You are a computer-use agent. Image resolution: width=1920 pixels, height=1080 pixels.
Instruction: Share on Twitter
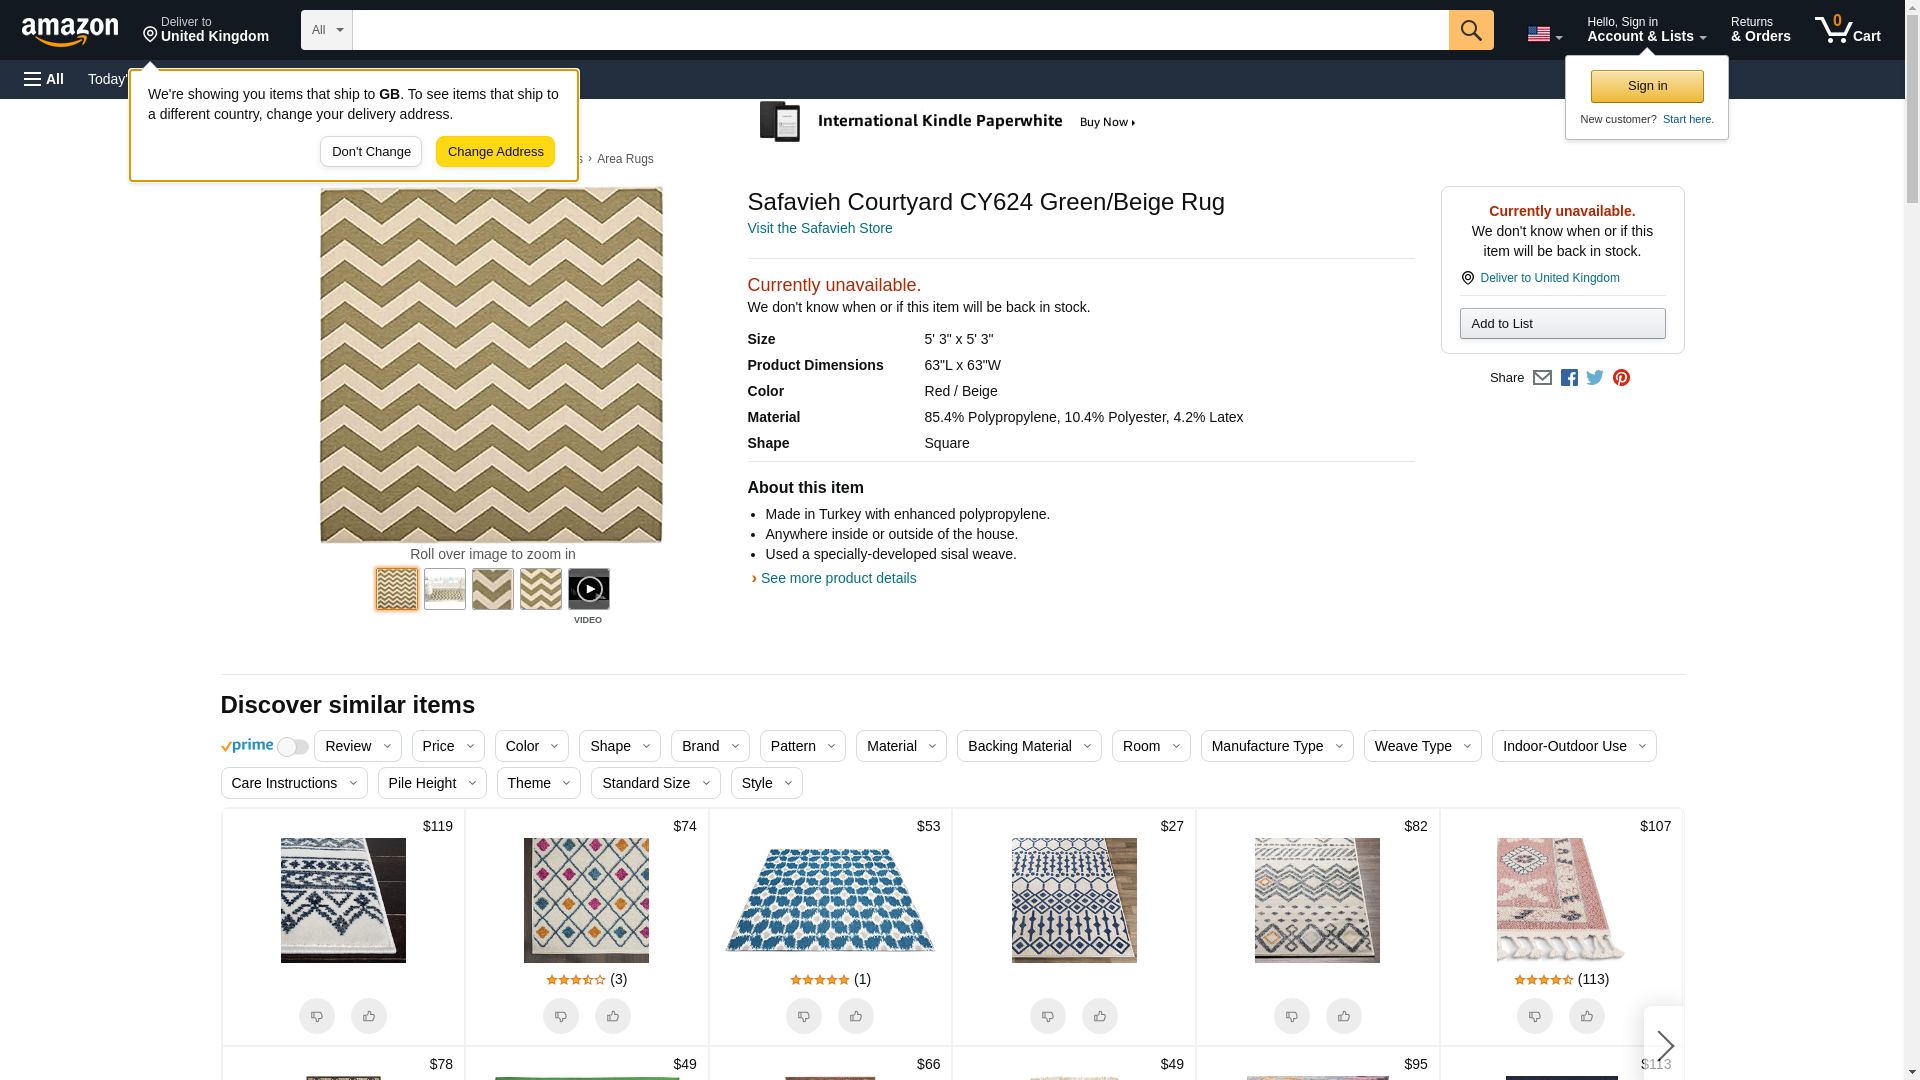pos(1595,378)
